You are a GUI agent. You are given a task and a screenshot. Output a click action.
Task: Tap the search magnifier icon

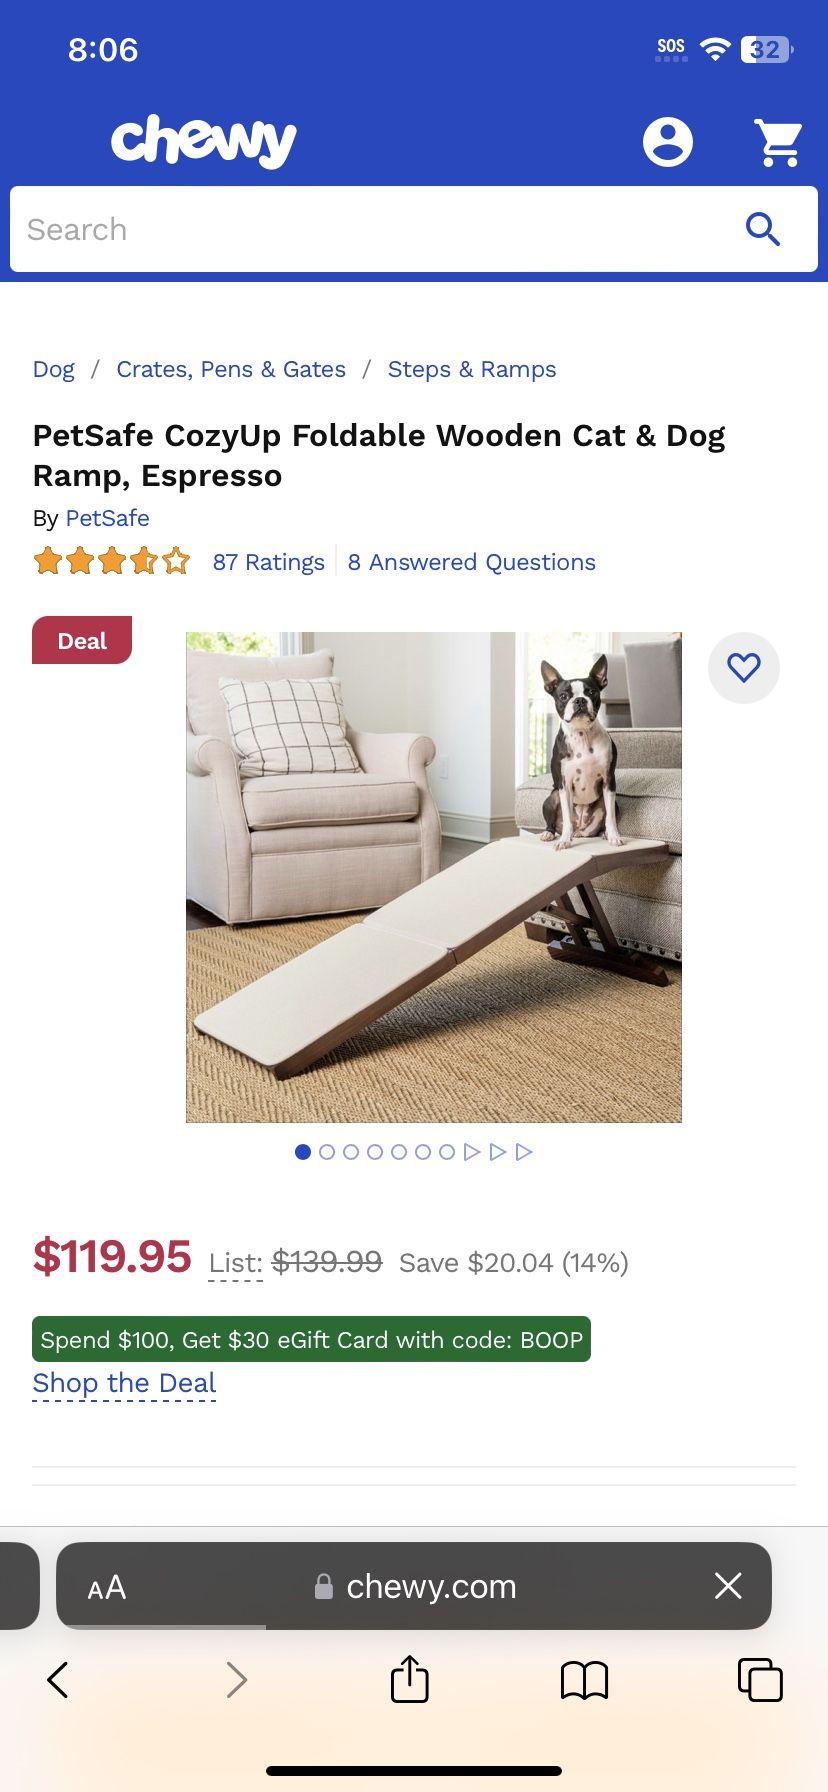click(763, 229)
